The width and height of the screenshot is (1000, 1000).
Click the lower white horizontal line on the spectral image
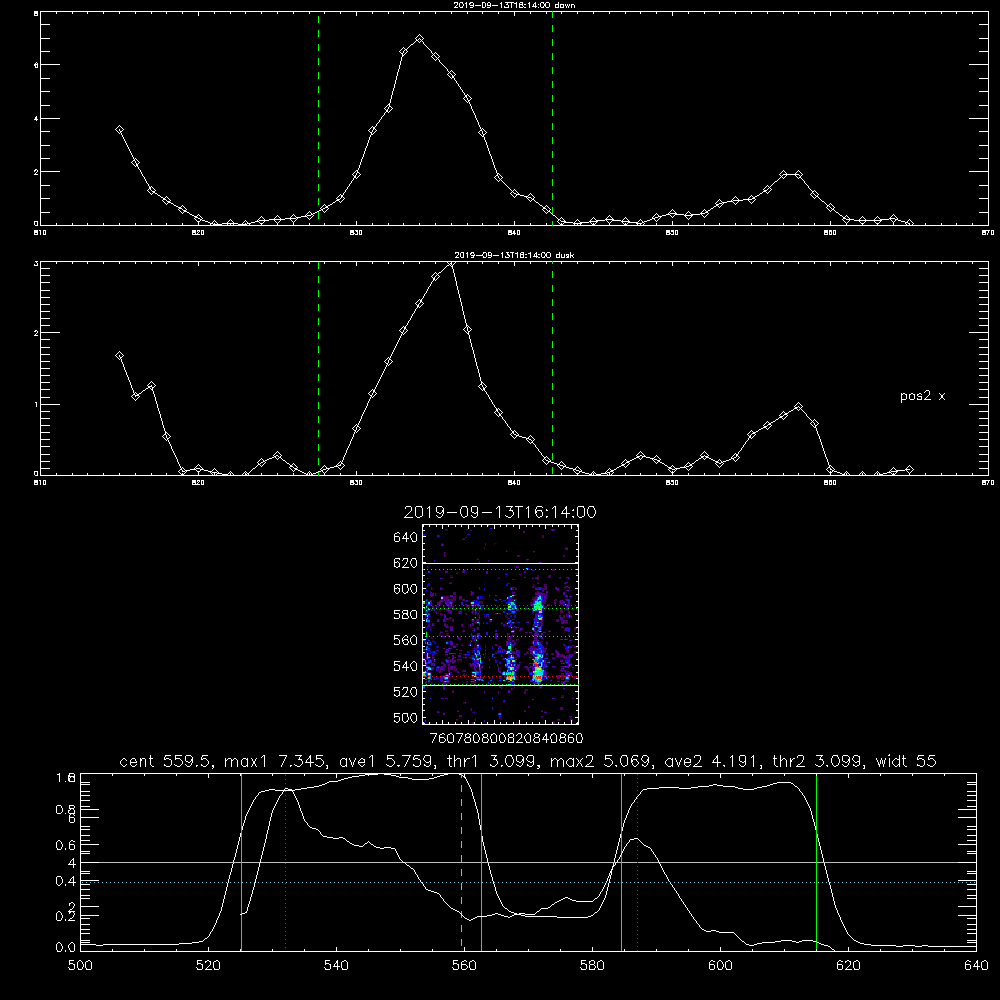point(501,686)
